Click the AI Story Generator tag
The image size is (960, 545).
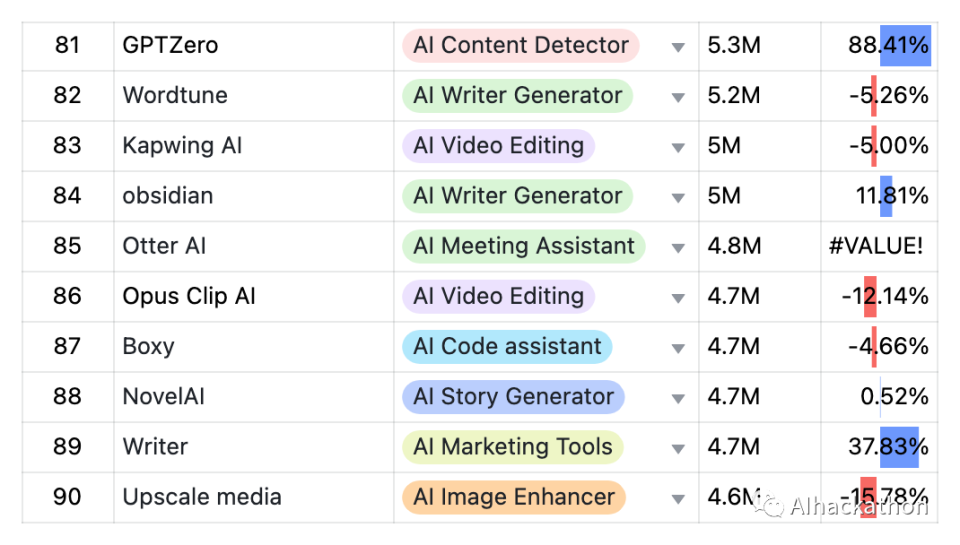[513, 396]
